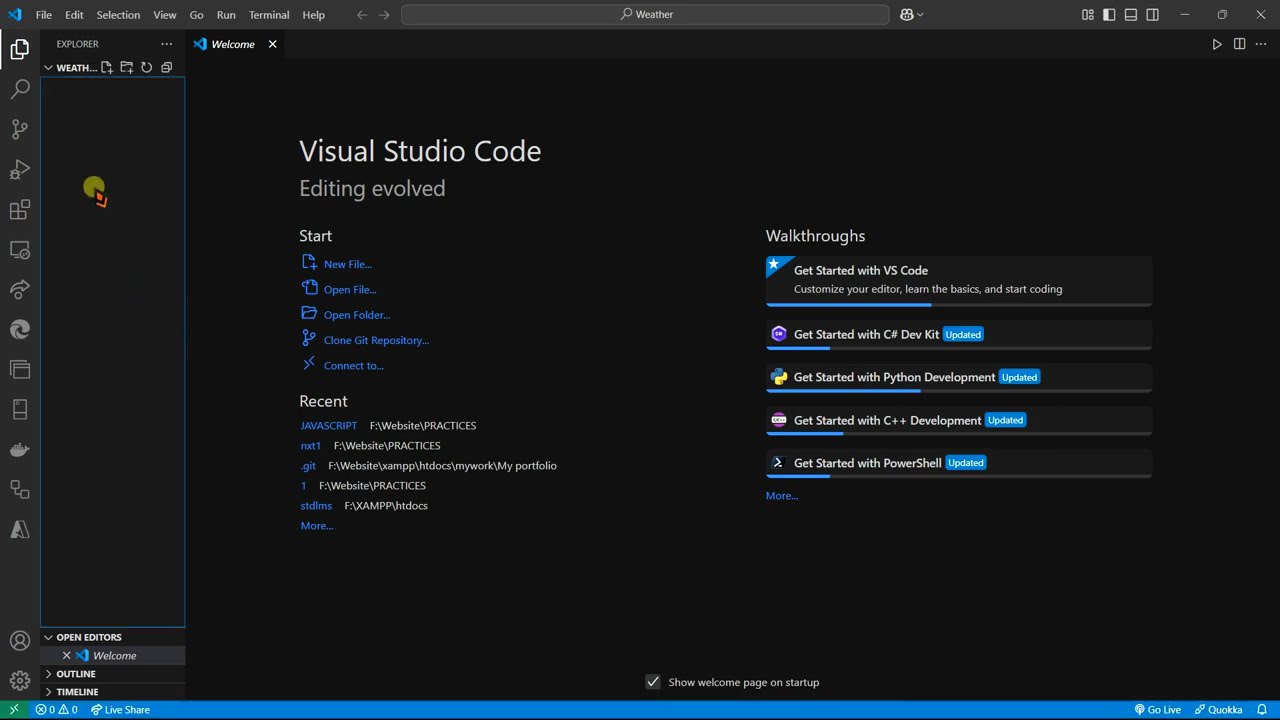Viewport: 1280px width, 720px height.
Task: Click Go Live in status bar
Action: (1158, 710)
